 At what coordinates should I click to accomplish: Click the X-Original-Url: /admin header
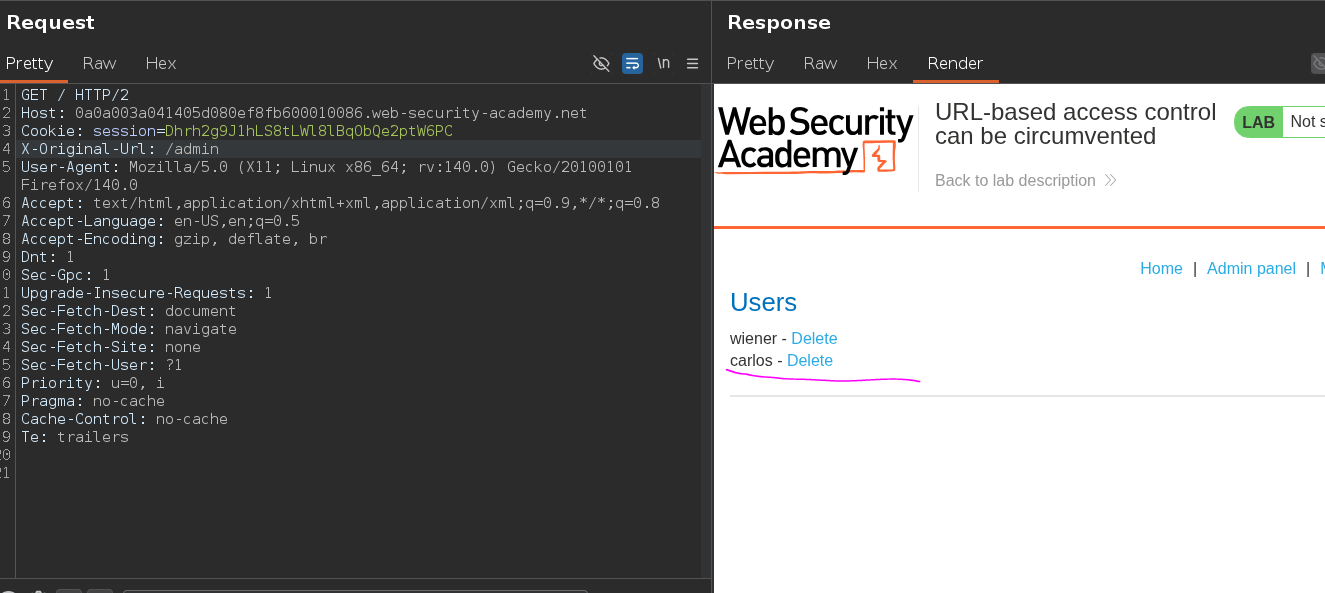pyautogui.click(x=120, y=149)
